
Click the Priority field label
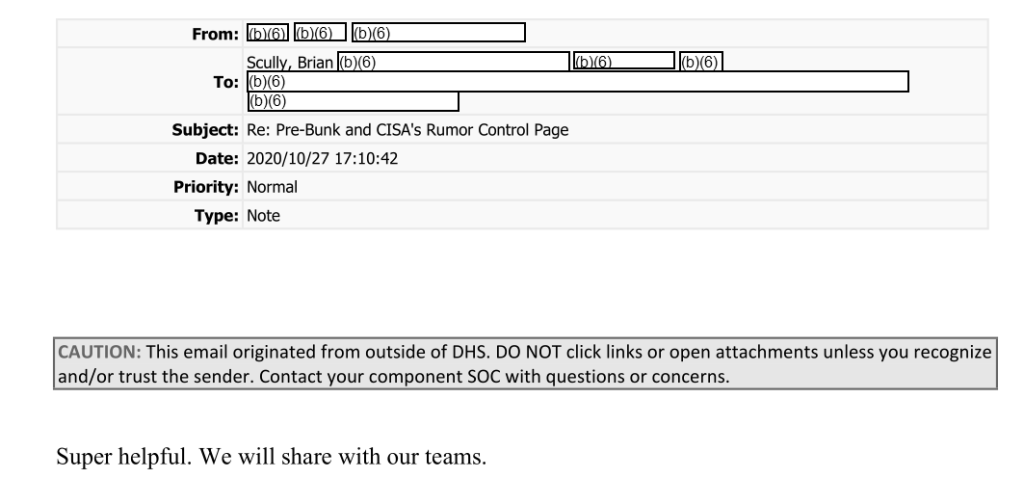click(x=206, y=187)
